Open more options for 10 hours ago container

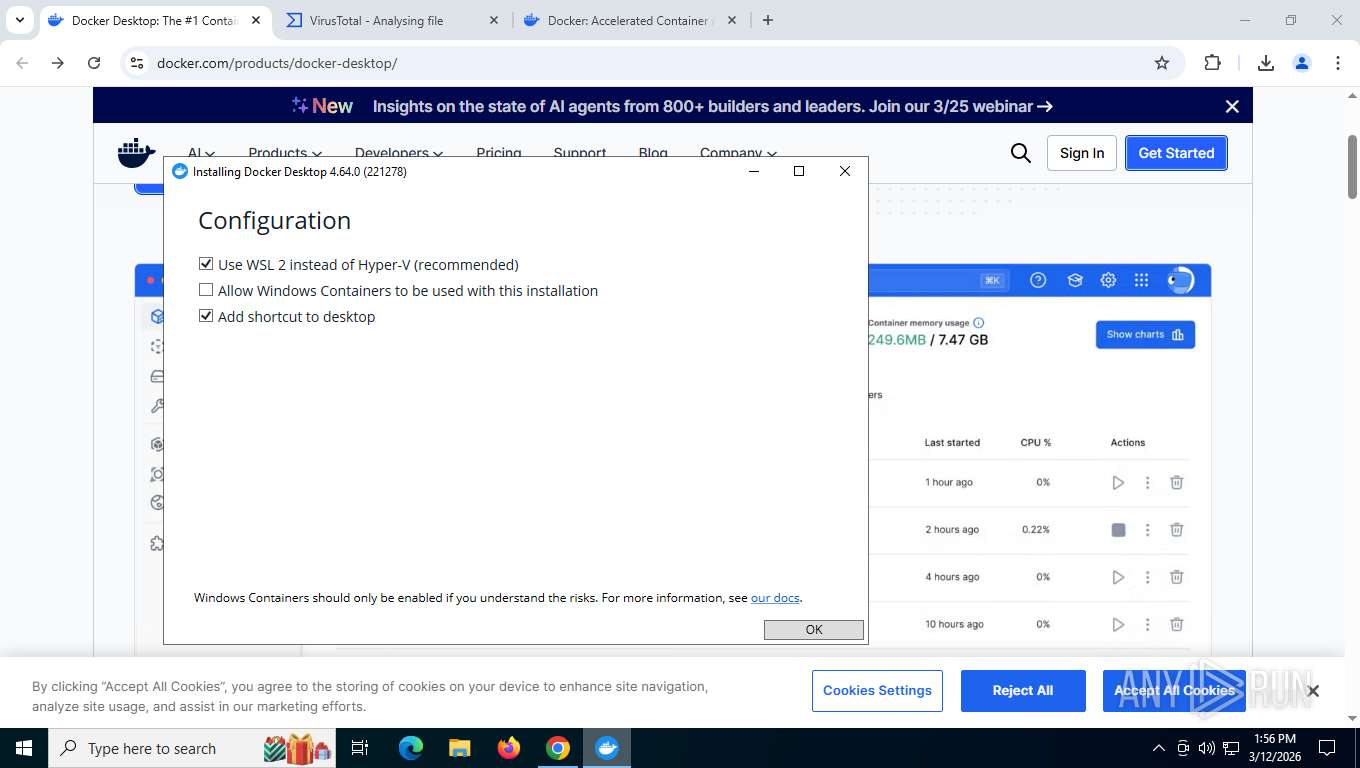[x=1147, y=624]
